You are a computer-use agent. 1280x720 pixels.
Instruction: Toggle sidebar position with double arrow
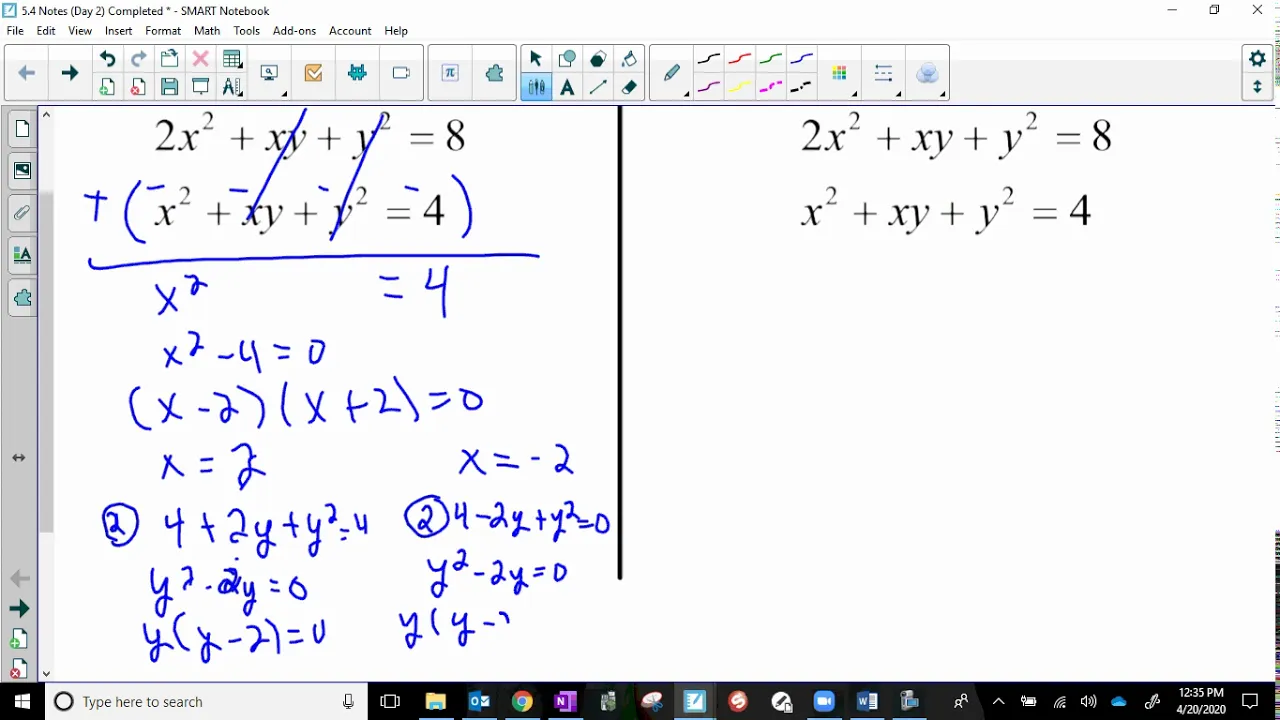(19, 457)
